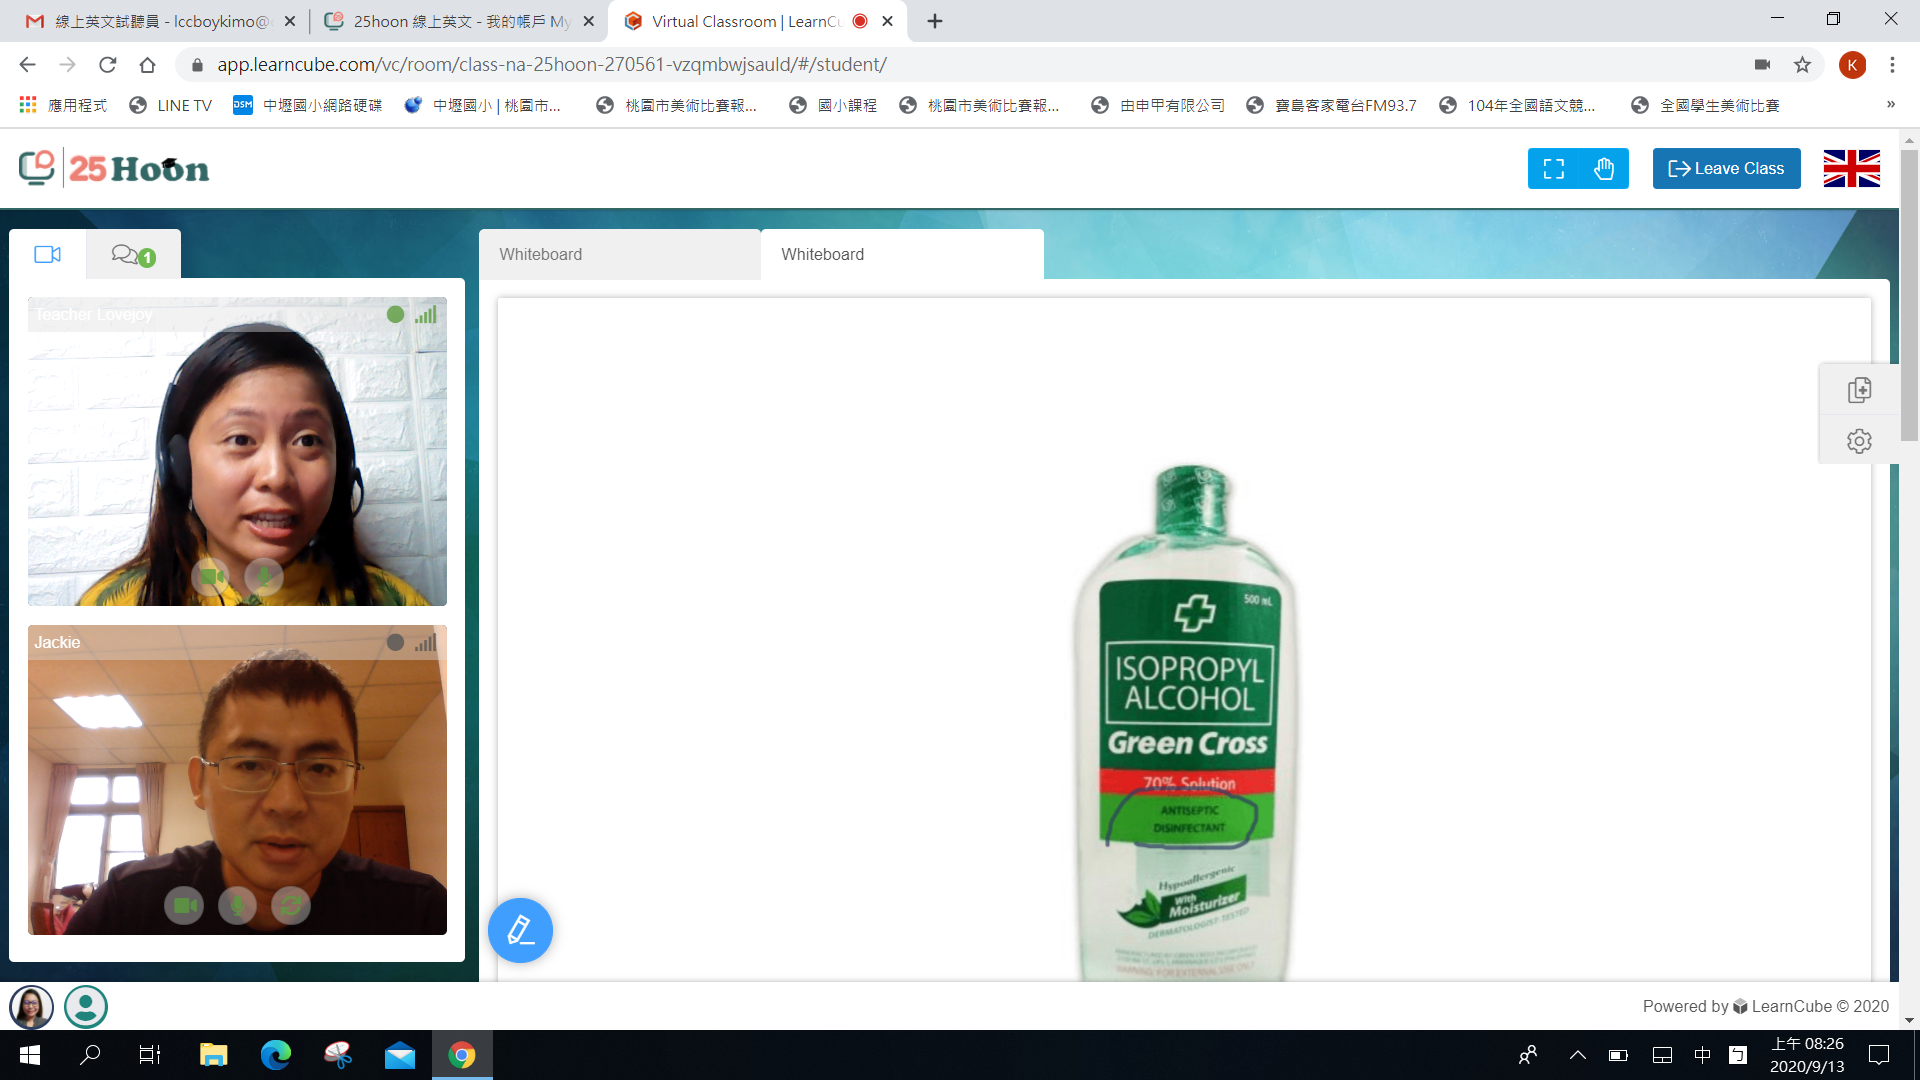The width and height of the screenshot is (1920, 1080).
Task: Refresh Jackie's video stream
Action: click(x=291, y=905)
